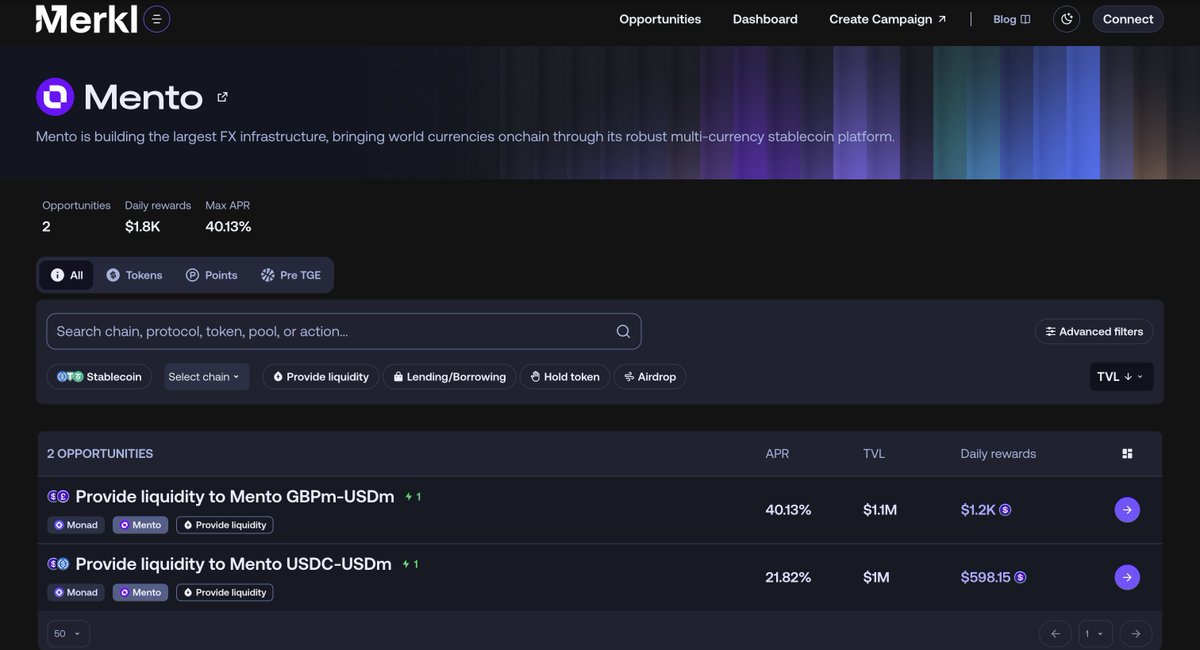Toggle Lending/Borrowing filter chip
1200x650 pixels.
tap(450, 377)
